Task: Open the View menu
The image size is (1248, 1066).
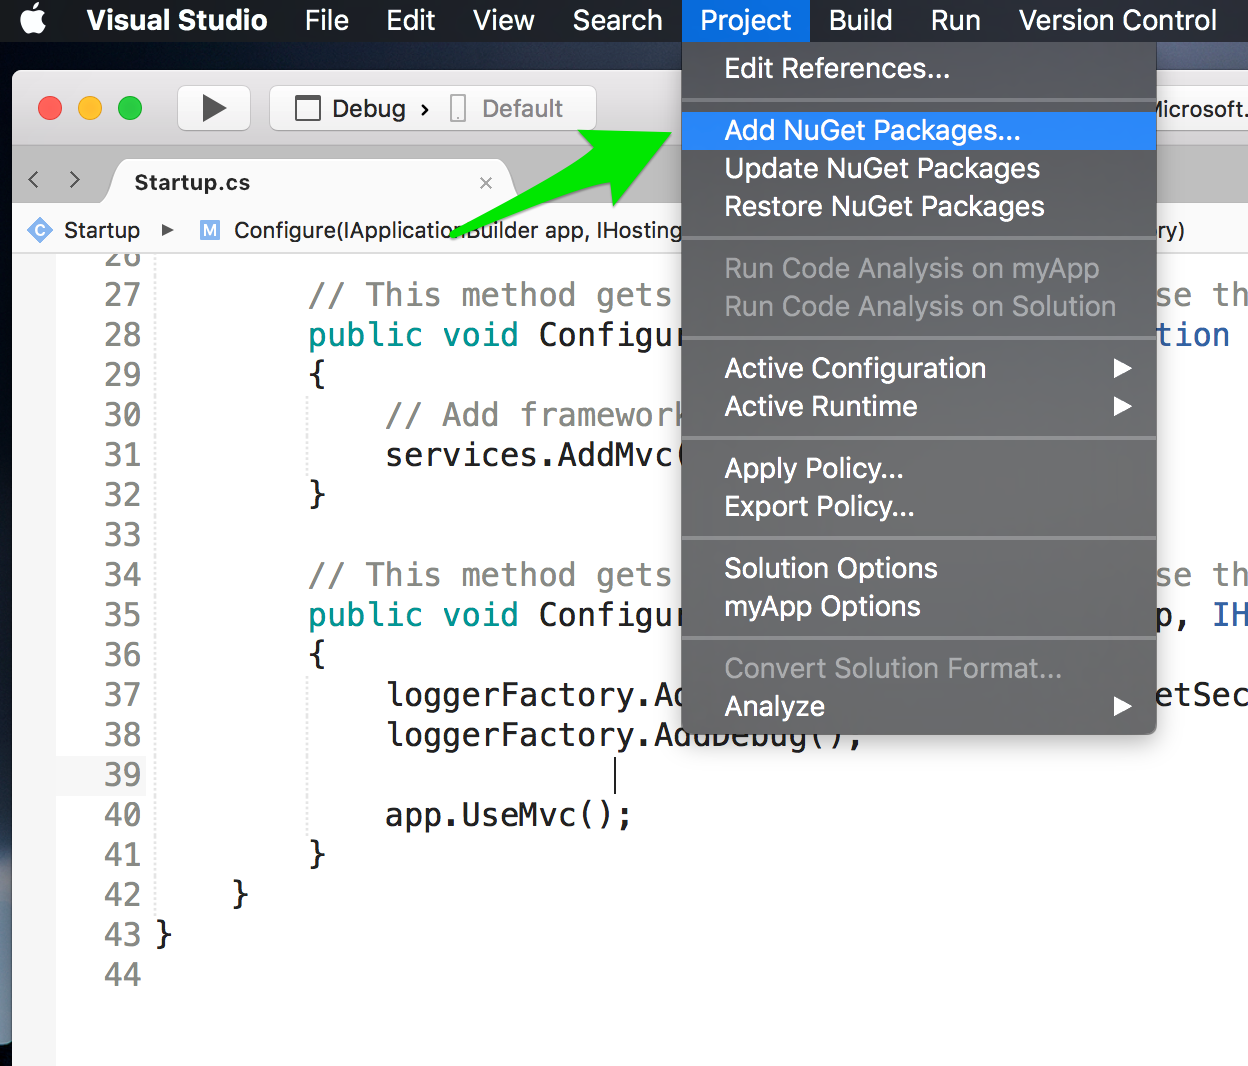Action: click(x=504, y=20)
